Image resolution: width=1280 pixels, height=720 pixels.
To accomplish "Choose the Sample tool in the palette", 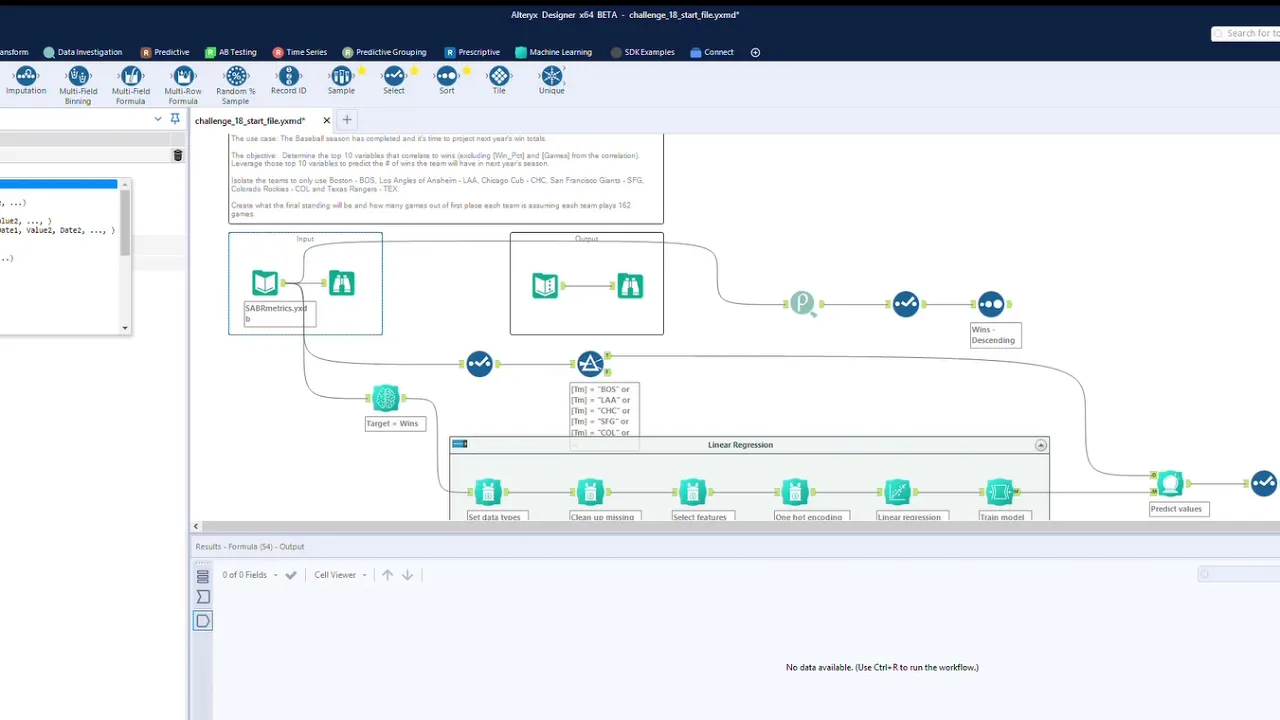I will 341,81.
